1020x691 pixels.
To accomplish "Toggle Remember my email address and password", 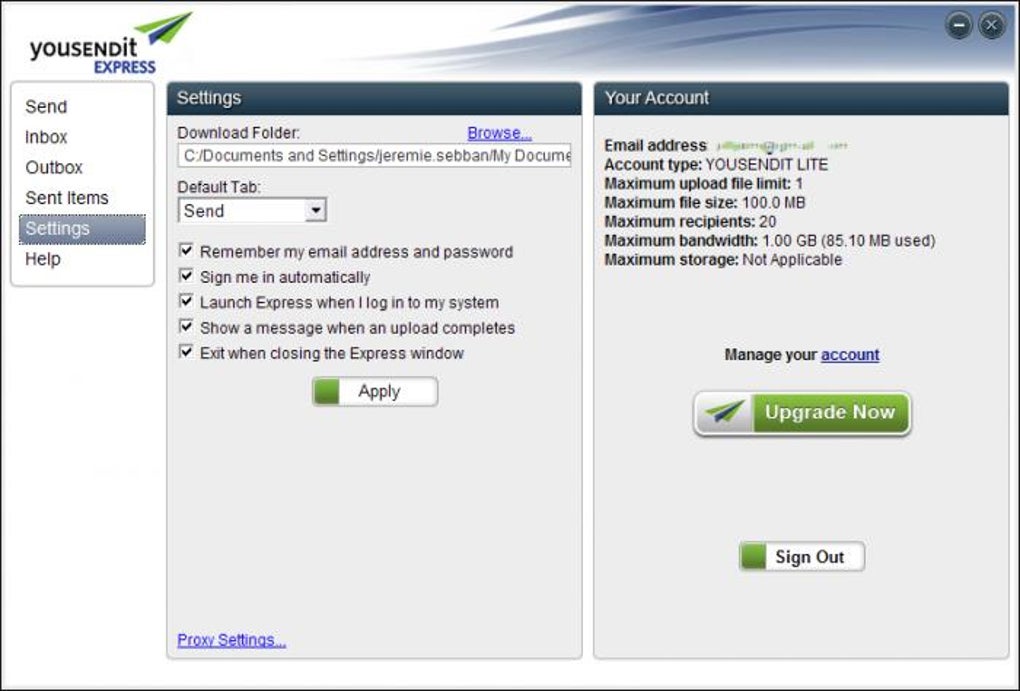I will (186, 251).
